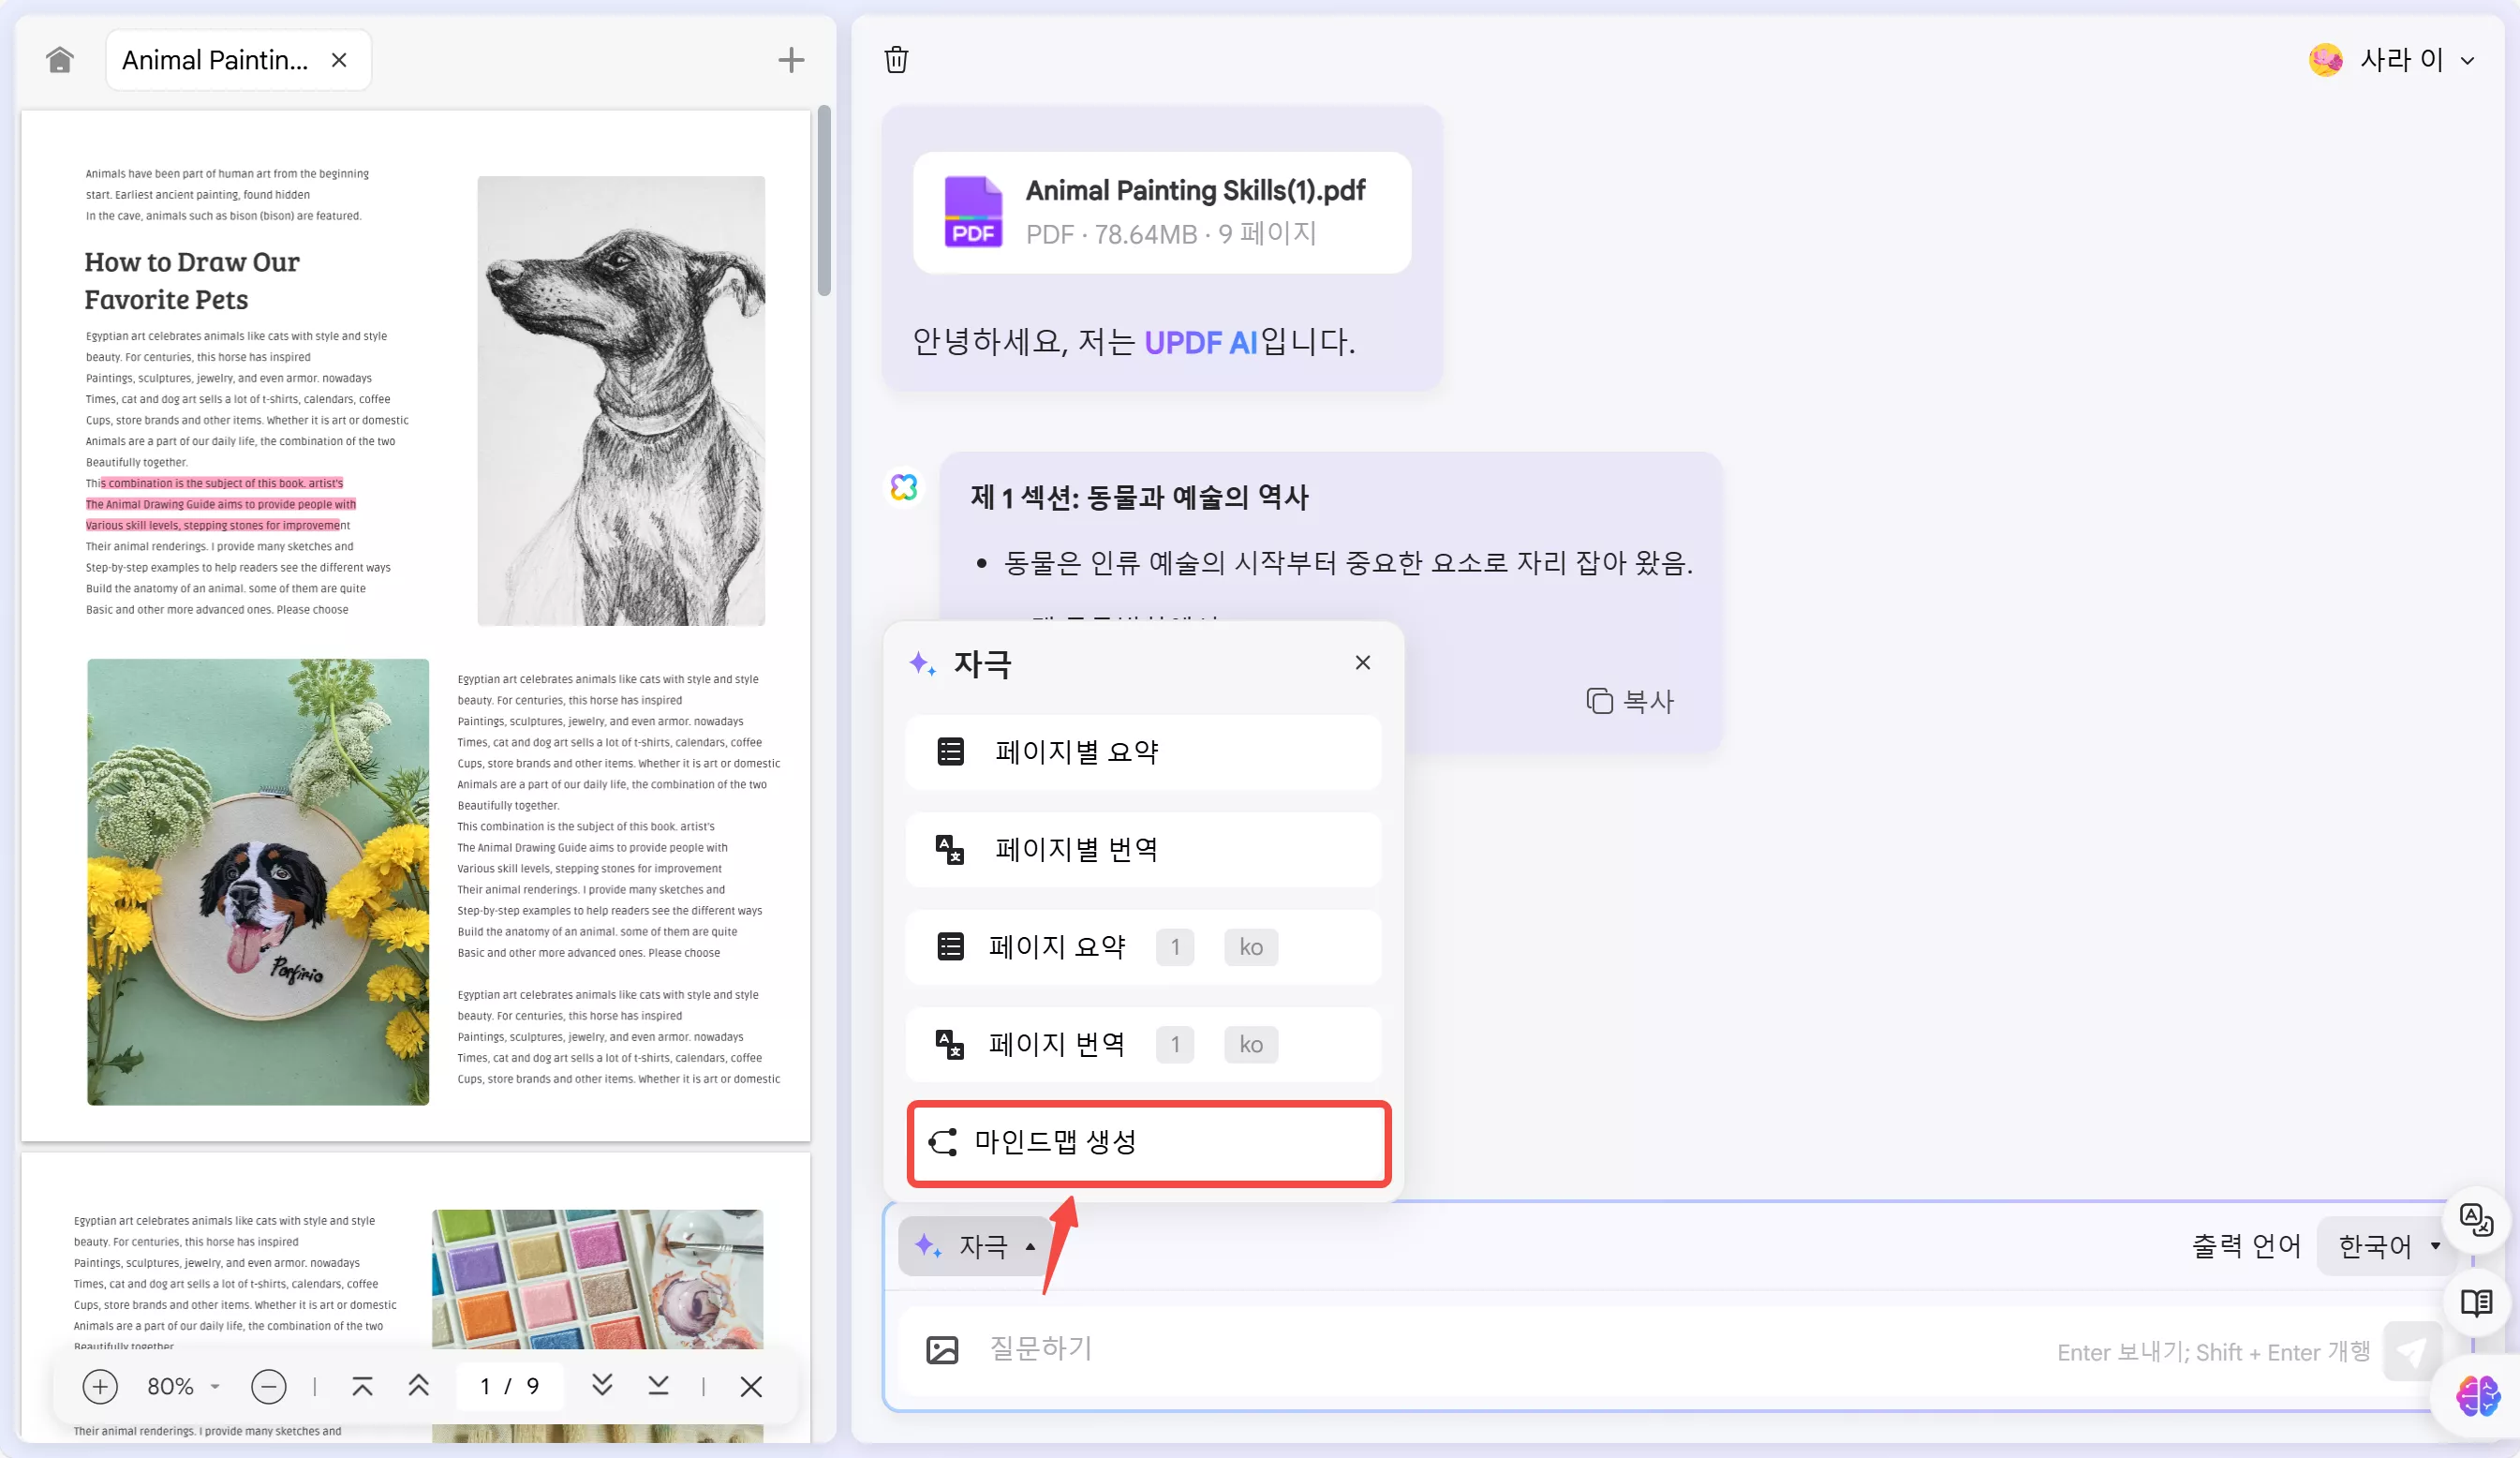Image resolution: width=2520 pixels, height=1458 pixels.
Task: Go to the home screen icon
Action: point(60,60)
